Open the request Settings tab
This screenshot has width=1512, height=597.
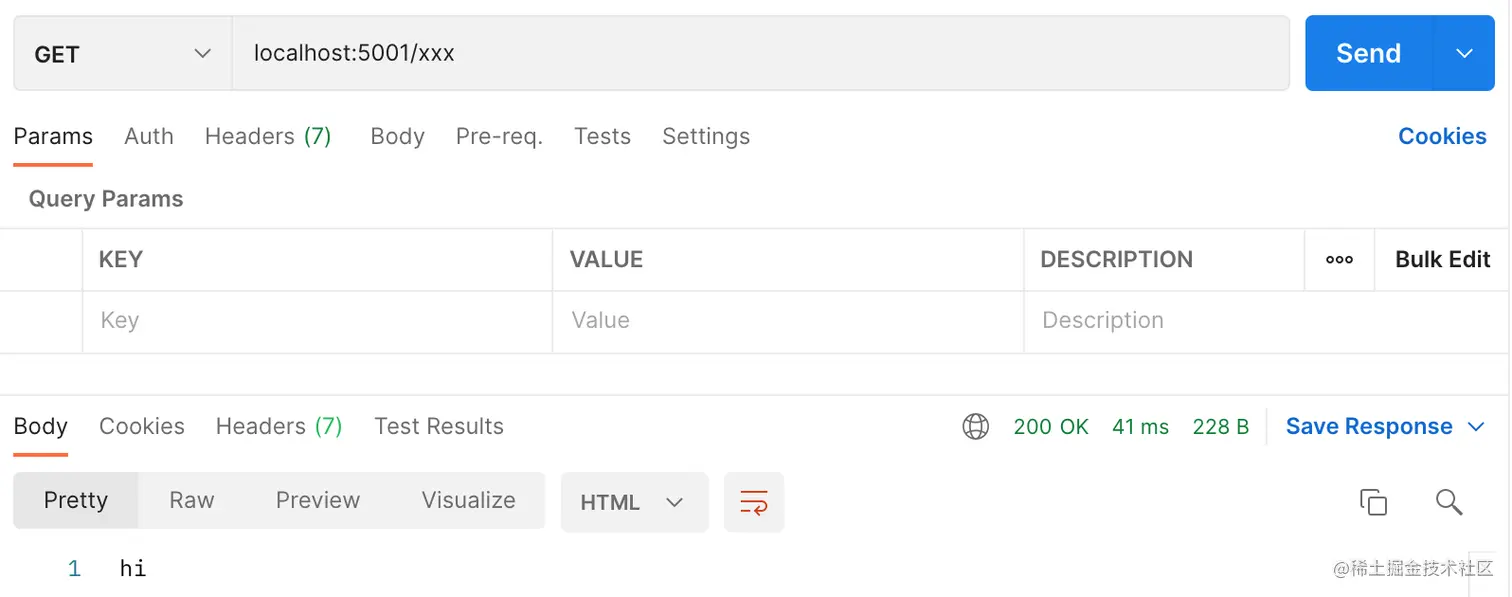click(705, 137)
